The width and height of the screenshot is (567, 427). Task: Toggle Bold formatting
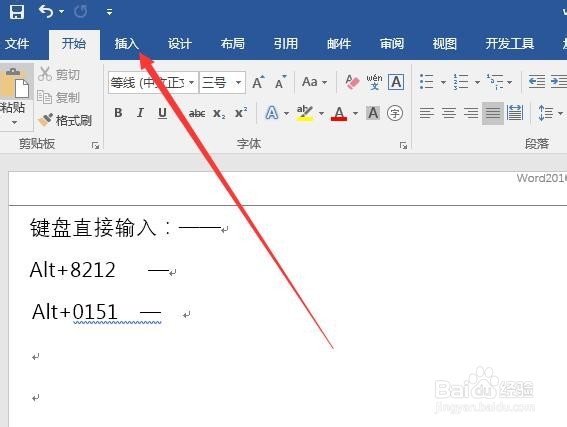coord(118,113)
